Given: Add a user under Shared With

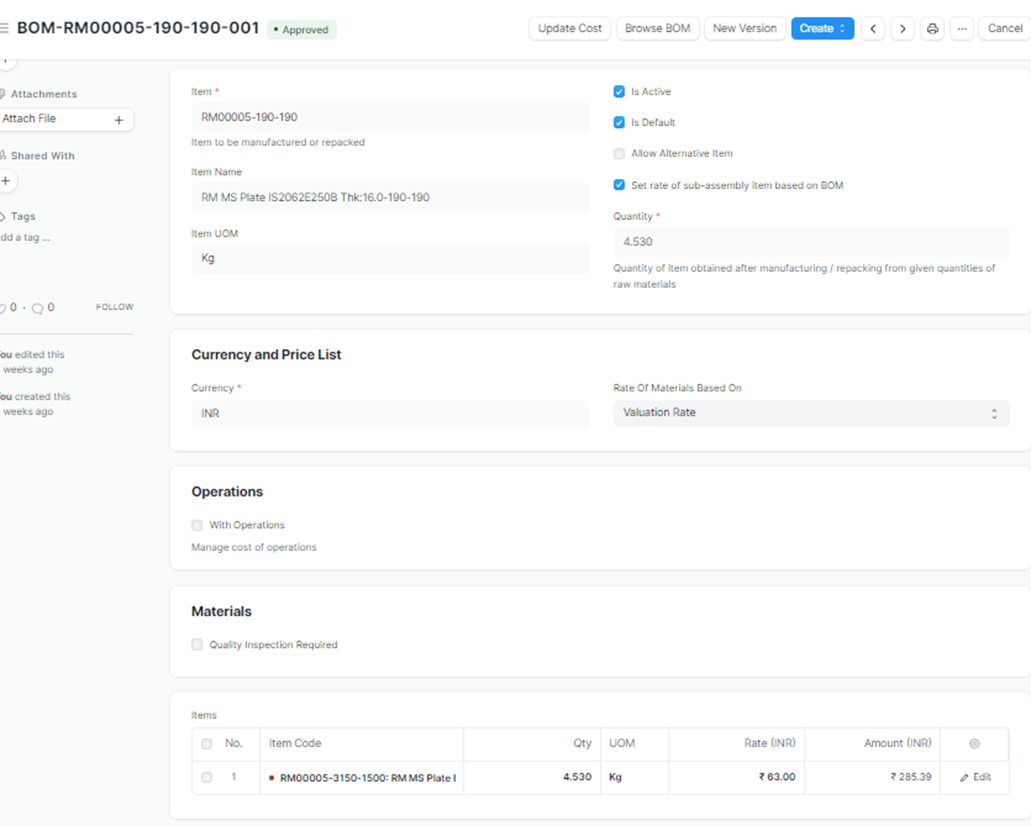Looking at the screenshot, I should pos(6,181).
